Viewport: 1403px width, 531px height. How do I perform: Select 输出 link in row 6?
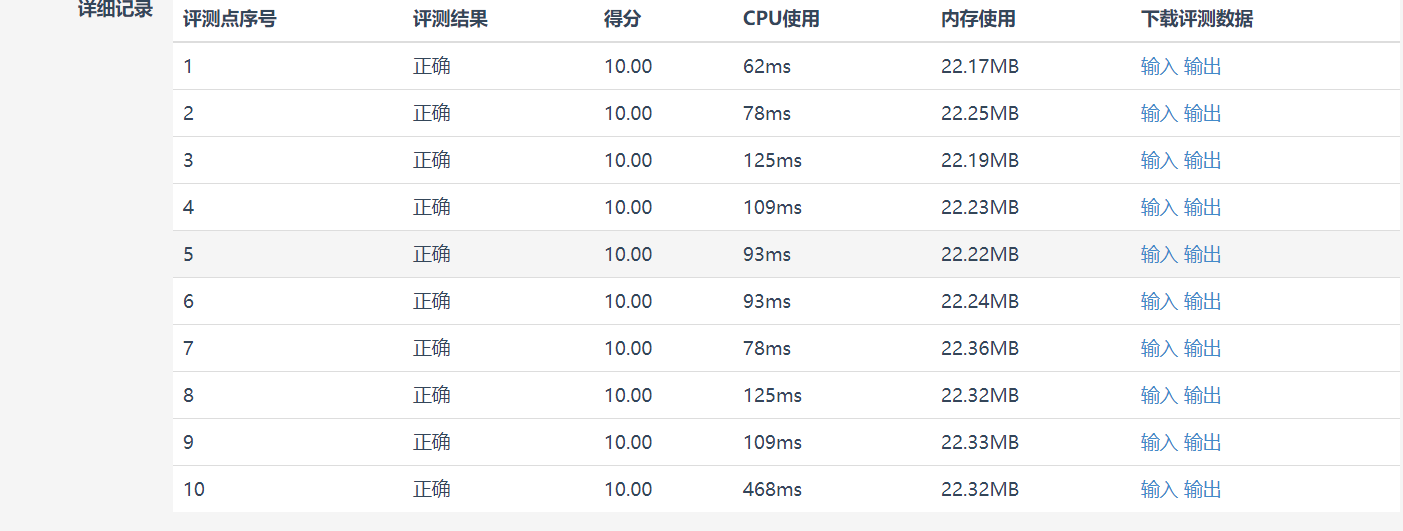(1202, 302)
